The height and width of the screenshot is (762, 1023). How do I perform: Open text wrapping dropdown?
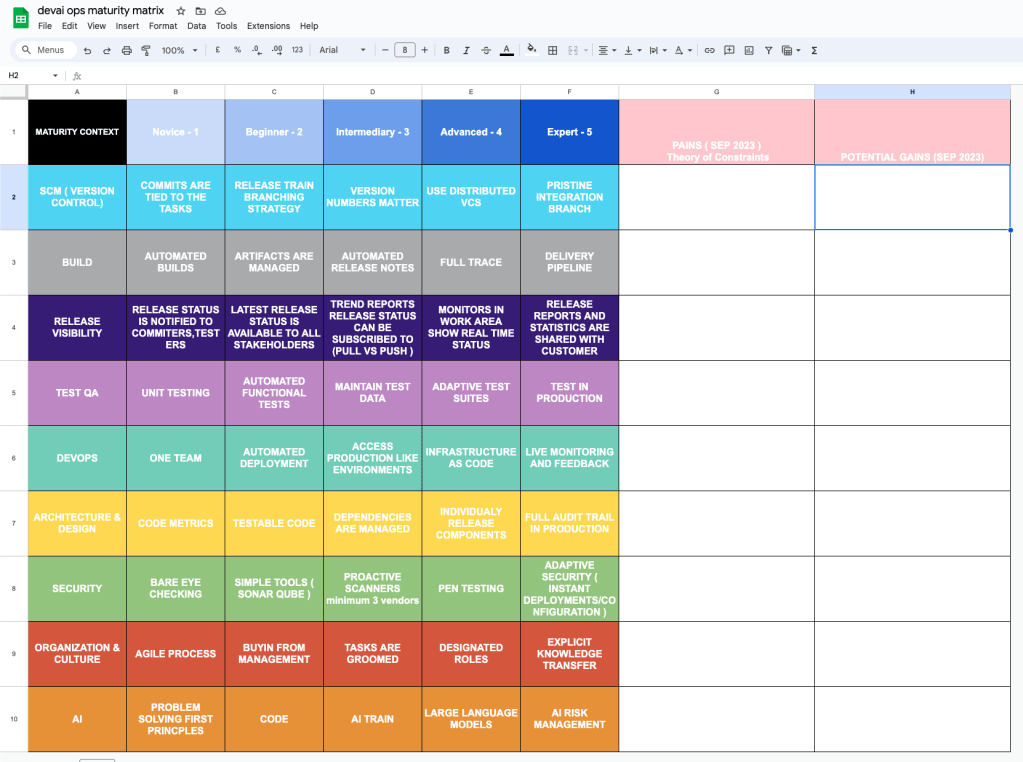coord(658,50)
